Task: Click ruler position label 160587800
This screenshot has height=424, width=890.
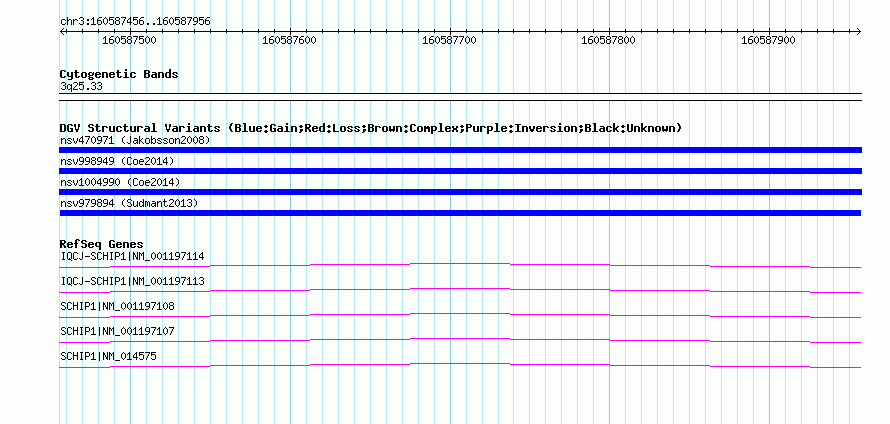Action: click(x=609, y=40)
